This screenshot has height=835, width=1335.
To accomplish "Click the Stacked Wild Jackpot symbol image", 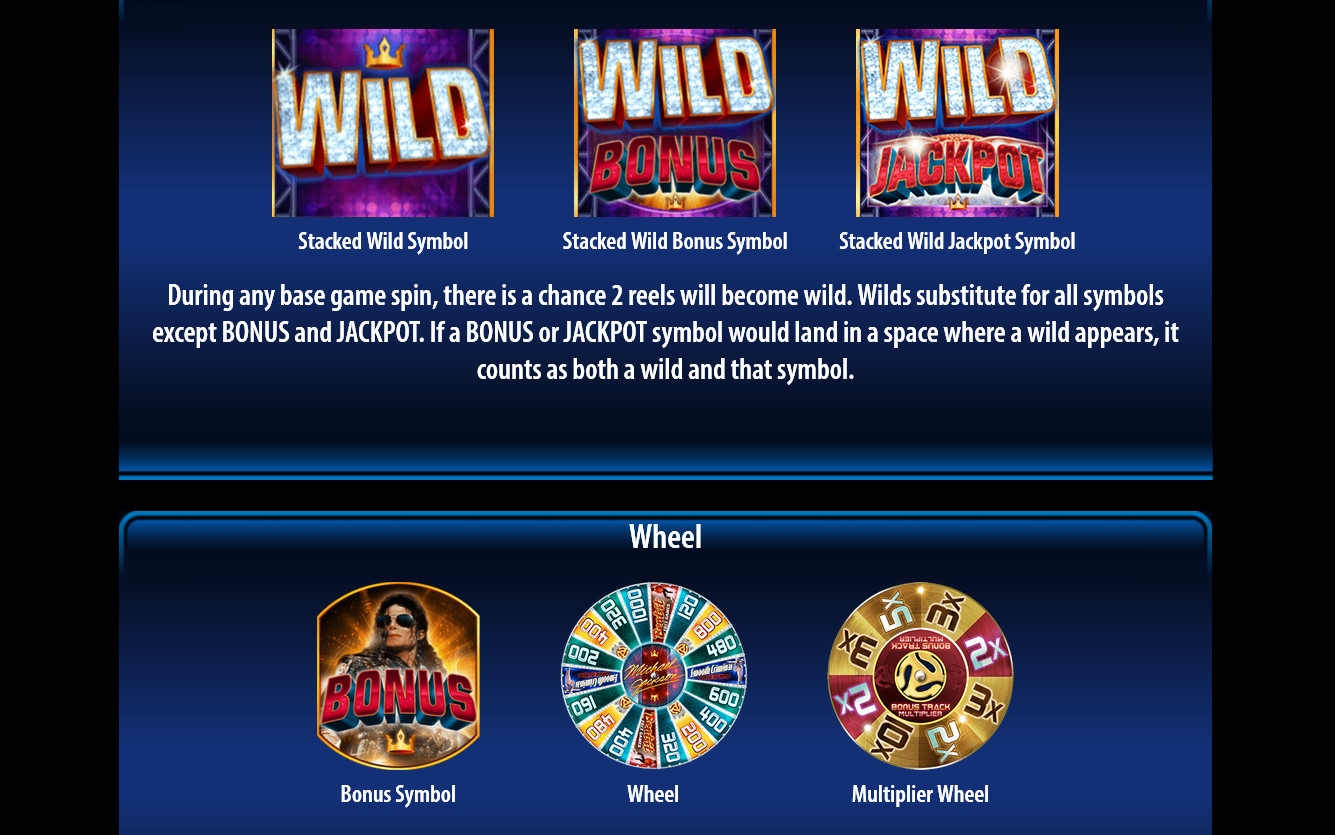I will [957, 123].
